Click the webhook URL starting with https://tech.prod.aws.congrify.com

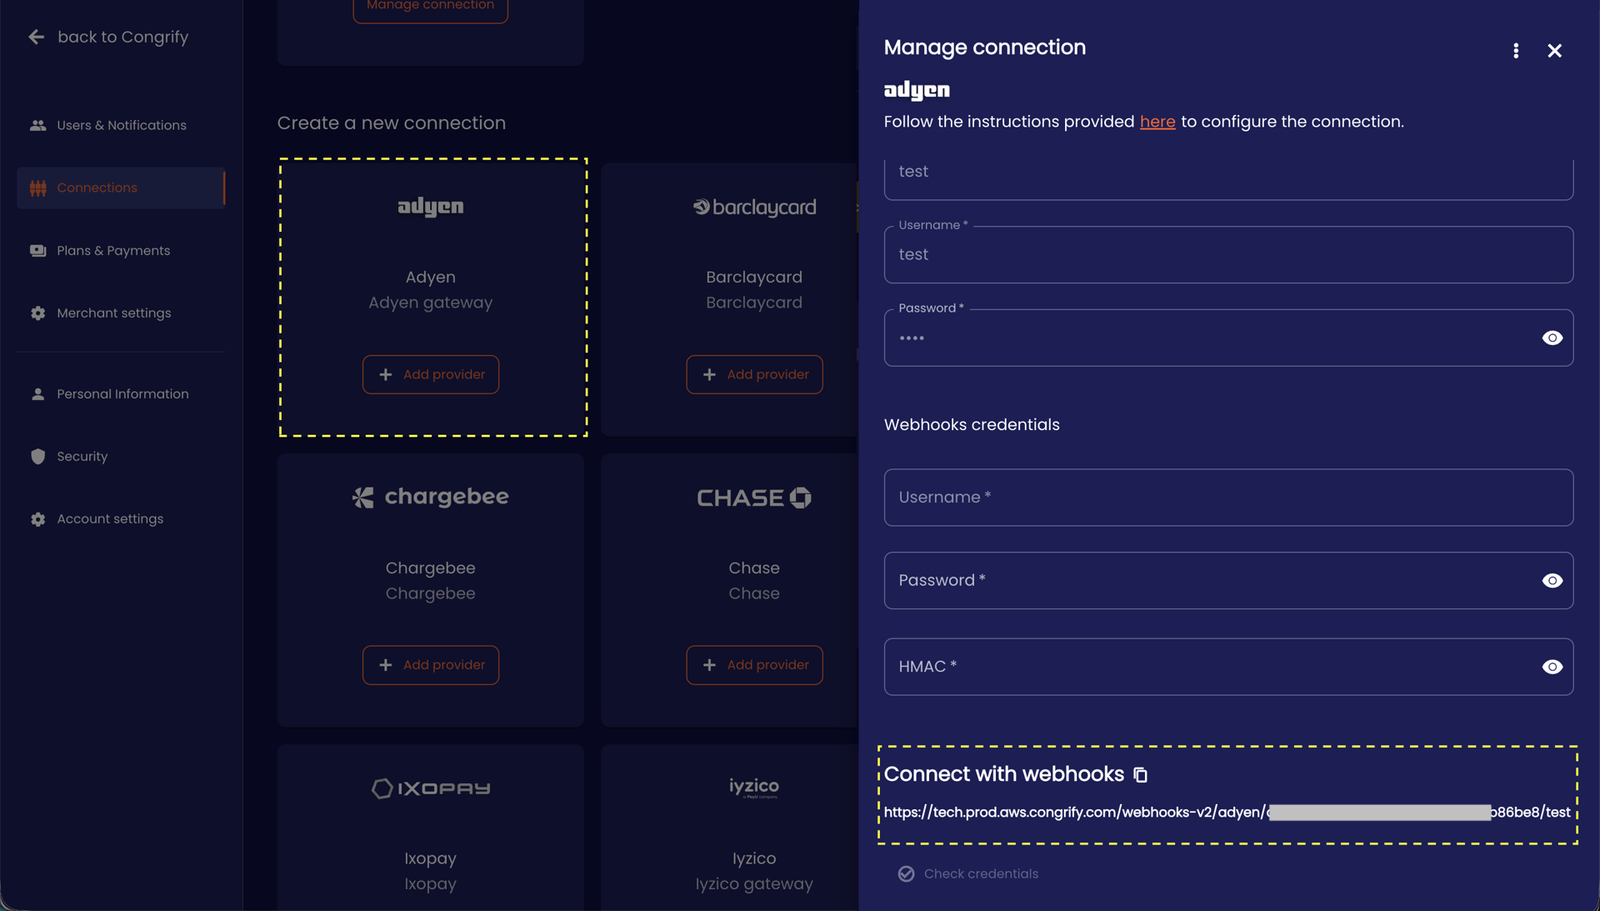[x=1227, y=812]
